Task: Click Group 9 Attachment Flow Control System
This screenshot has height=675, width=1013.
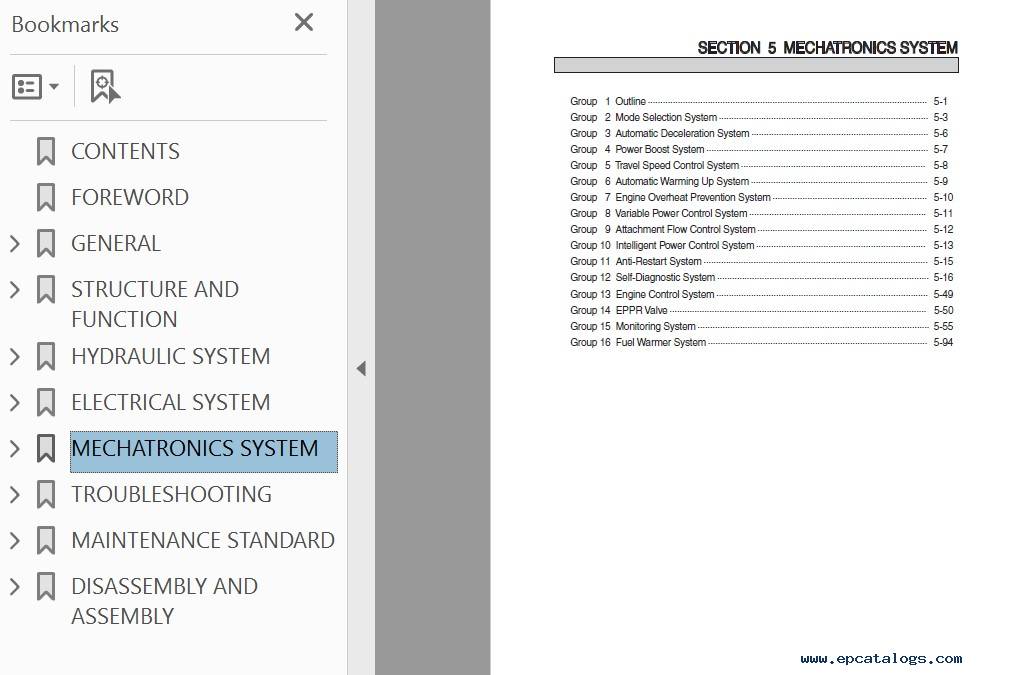Action: (x=761, y=229)
